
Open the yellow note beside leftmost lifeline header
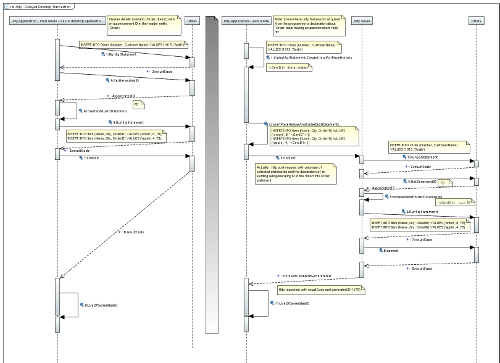[144, 25]
